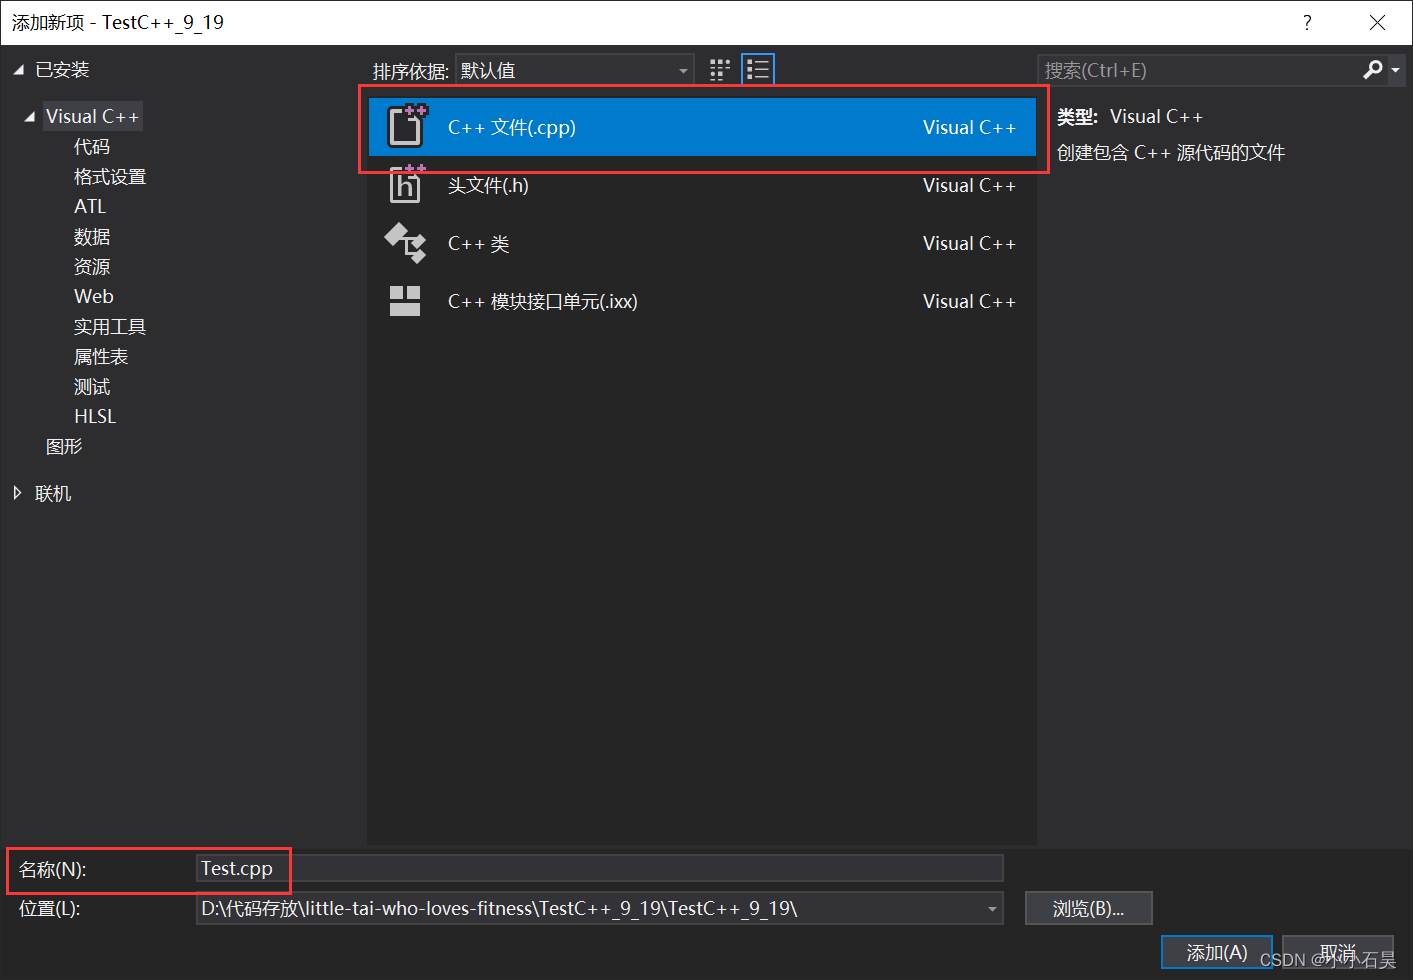Select the C++ 文件(.cpp) file icon
The image size is (1413, 980).
click(407, 126)
